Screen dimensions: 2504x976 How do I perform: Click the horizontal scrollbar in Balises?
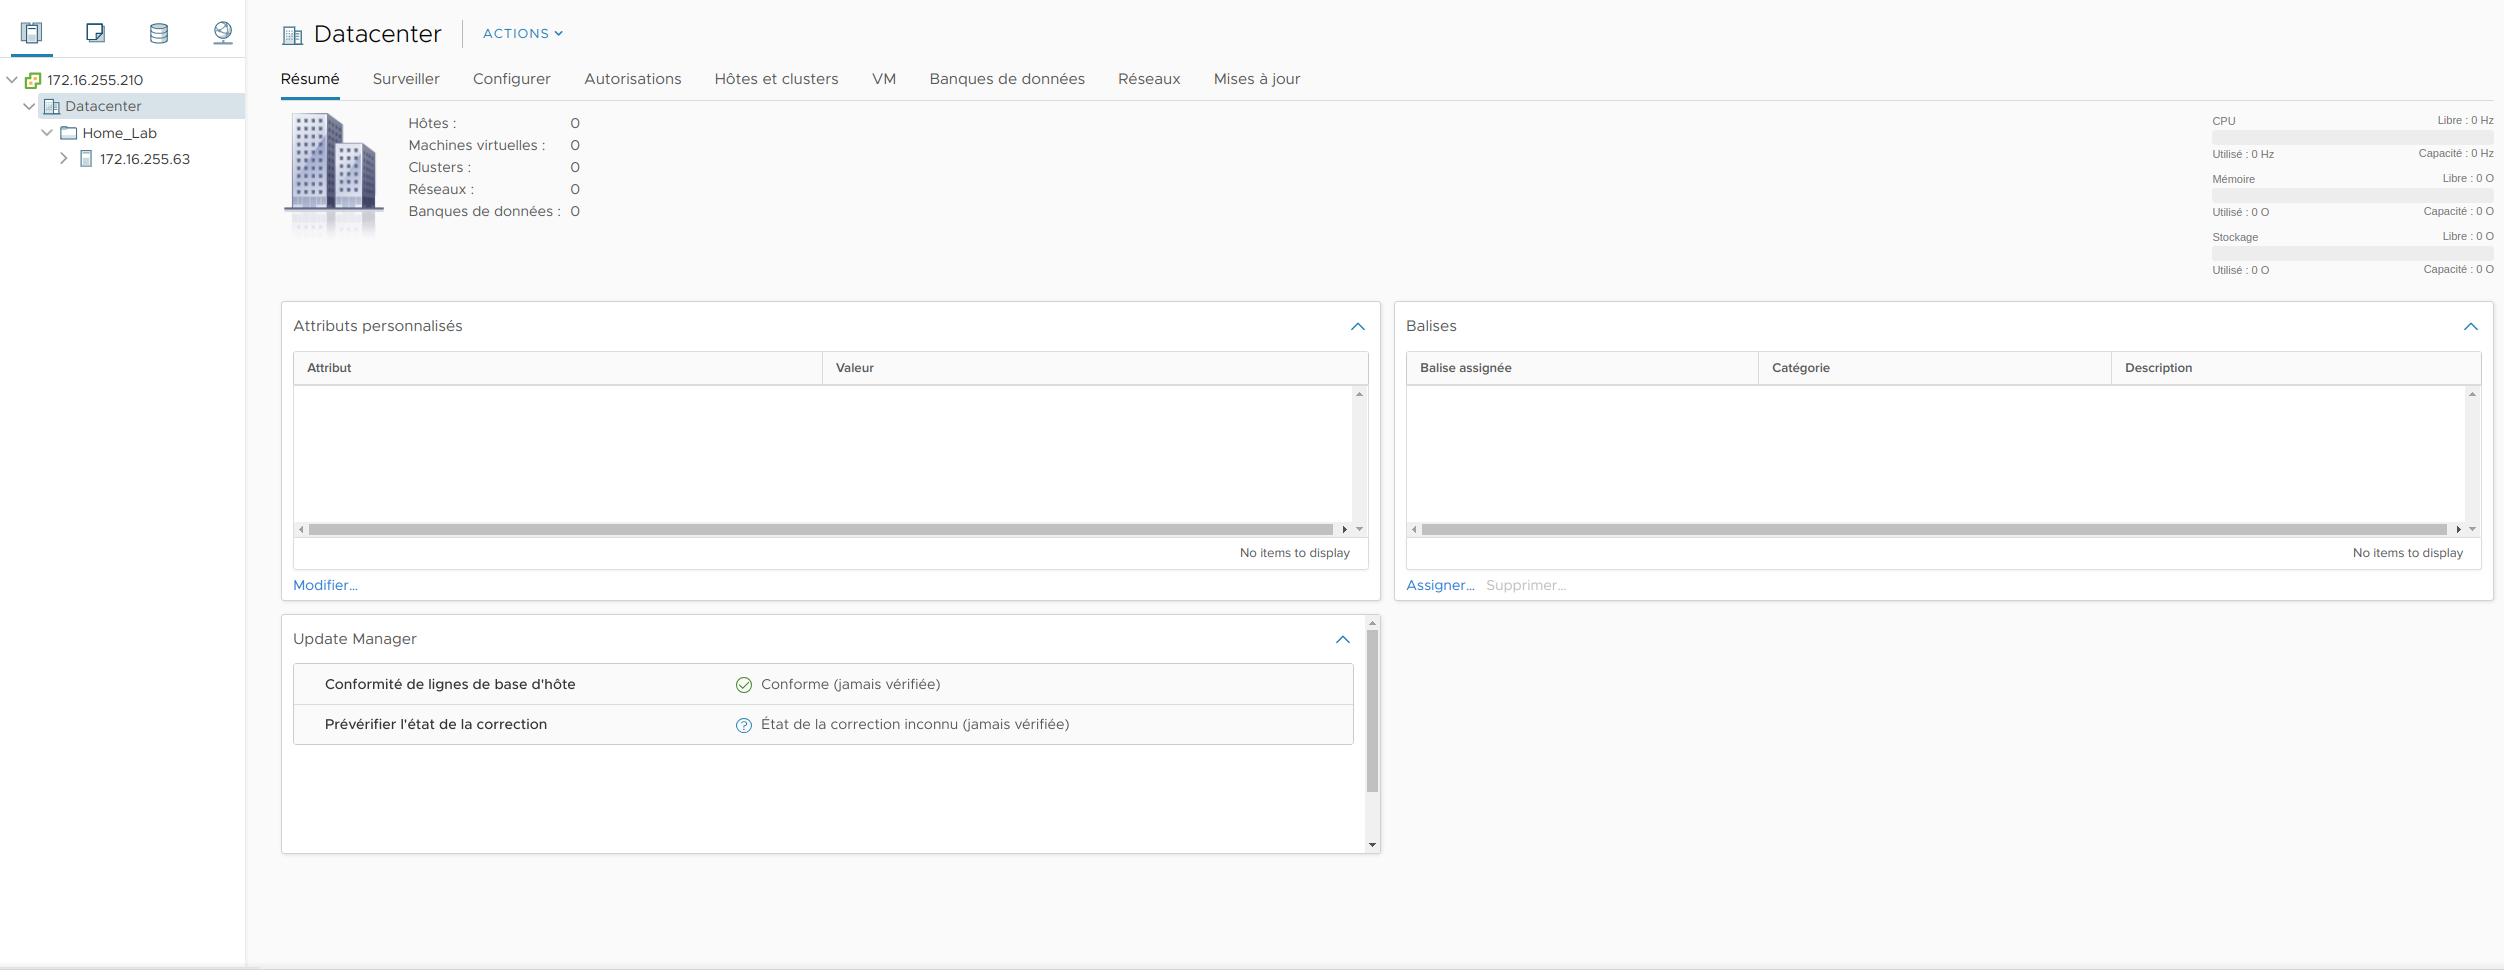[1934, 530]
